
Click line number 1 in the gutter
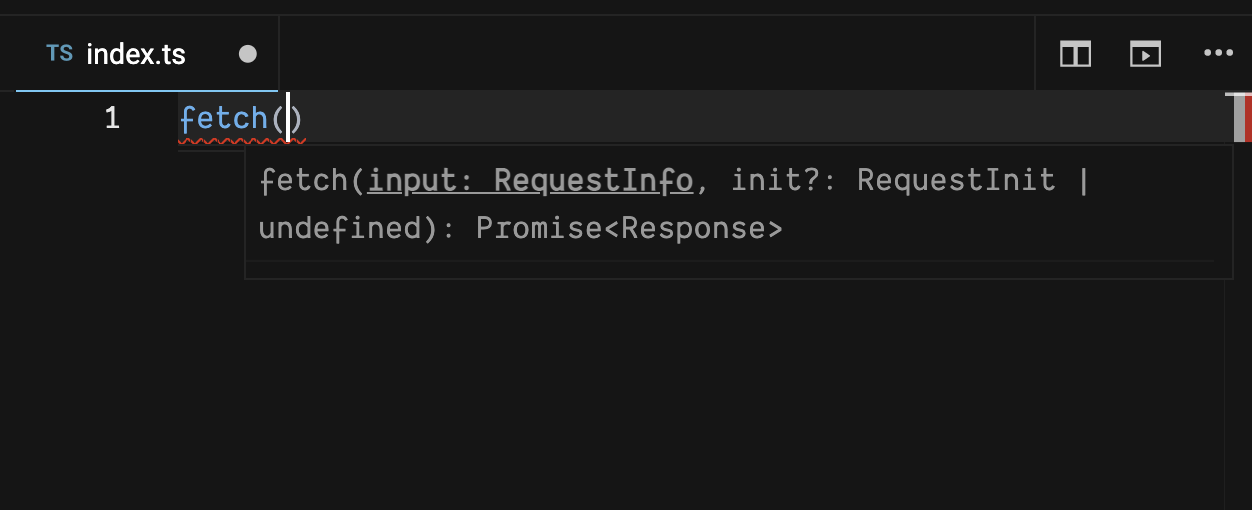pos(112,118)
